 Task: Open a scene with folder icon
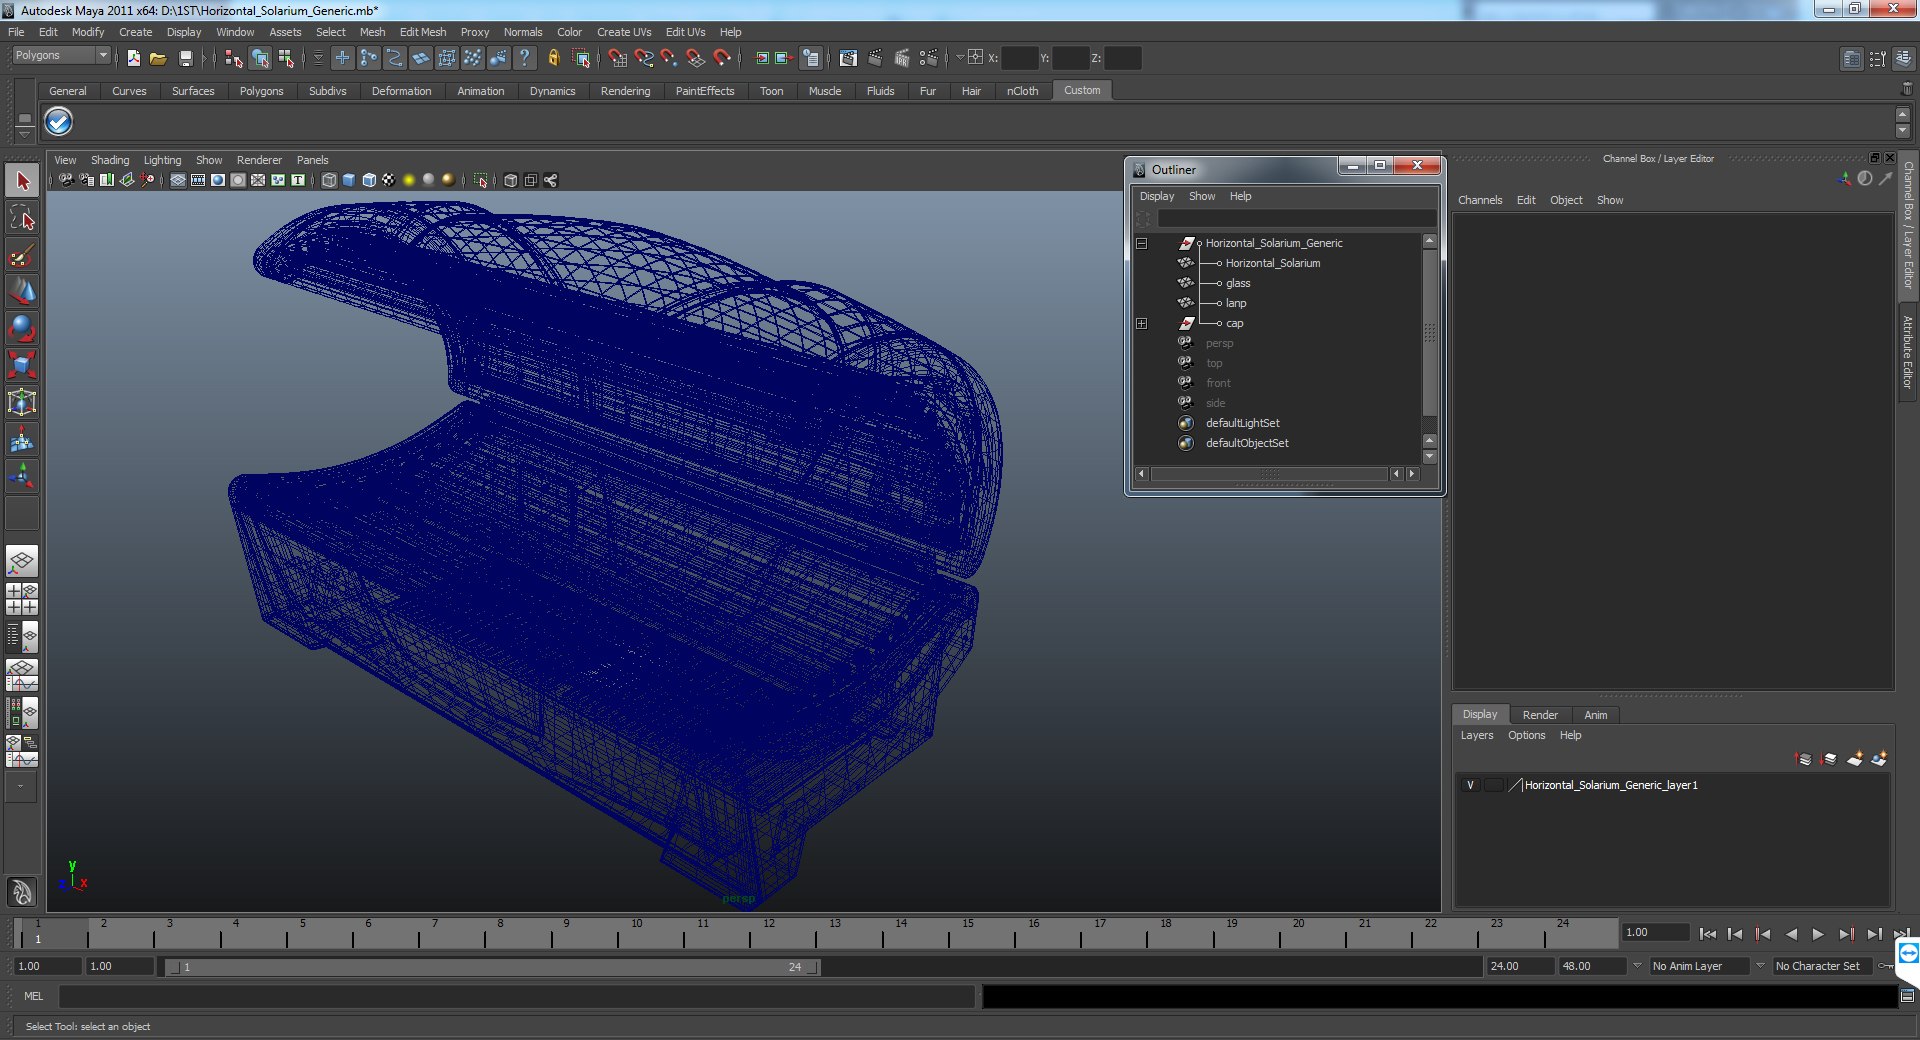[158, 58]
